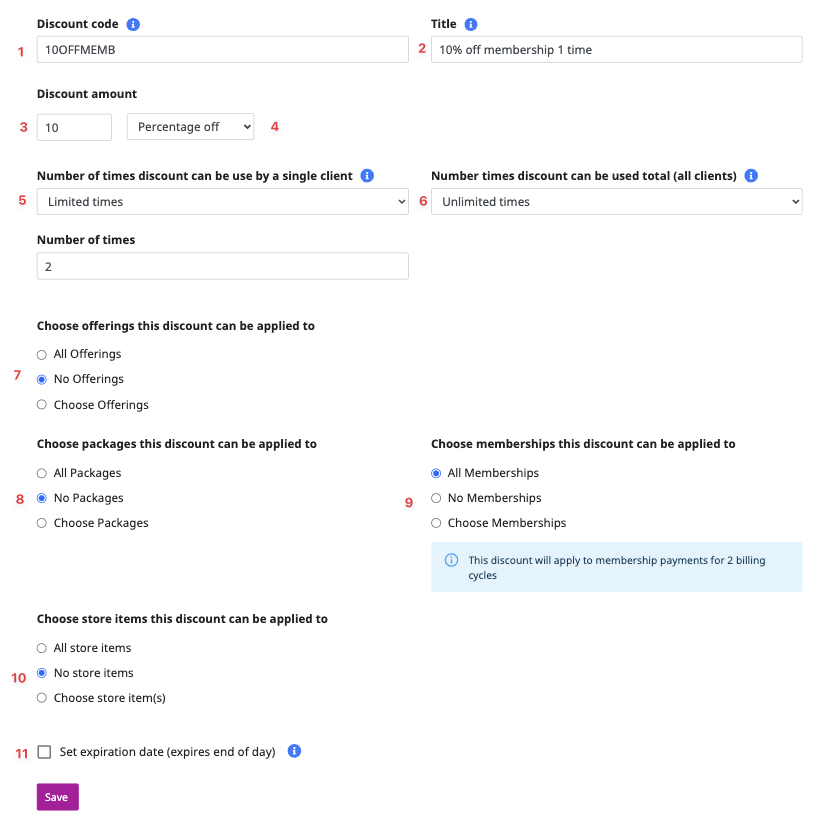Screen dimensions: 834x820
Task: Select the Choose Memberships radio option
Action: (x=436, y=523)
